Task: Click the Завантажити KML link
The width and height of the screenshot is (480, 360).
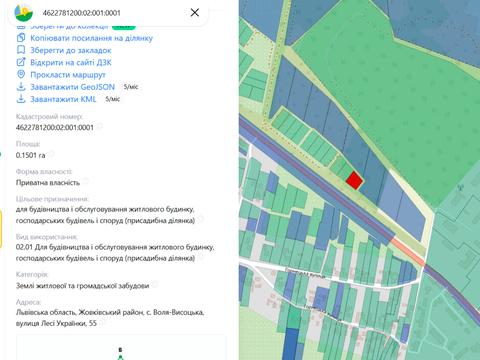Action: click(63, 99)
